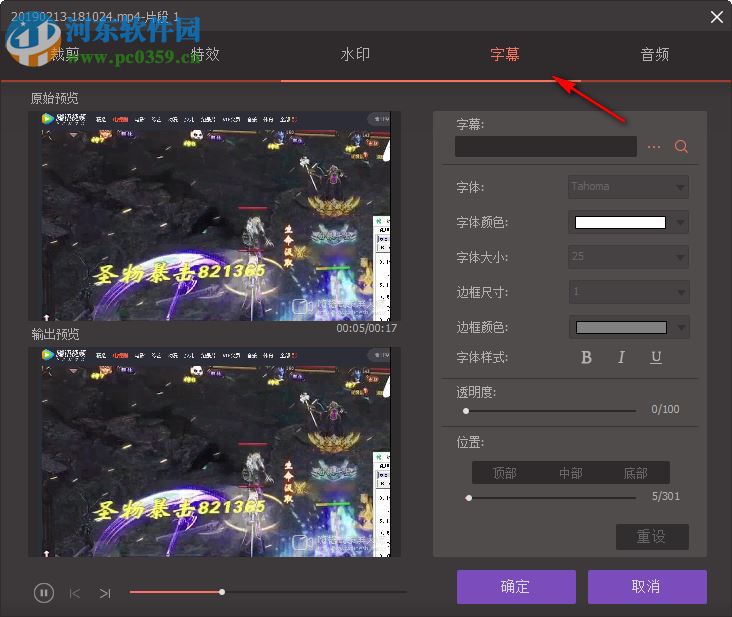
Task: Click the 位置 slider handle
Action: [469, 498]
